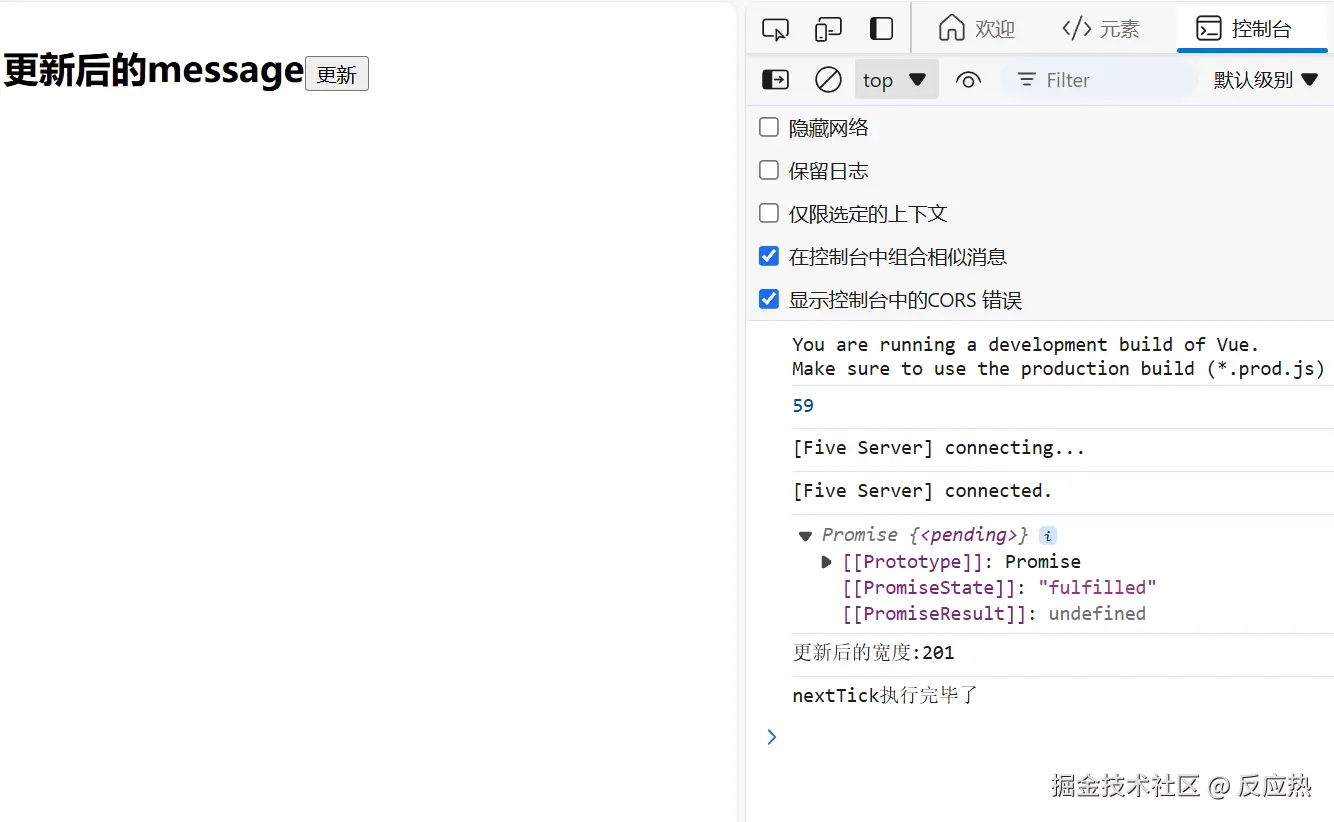This screenshot has height=822, width=1334.
Task: Open the 默认级别 log level dropdown
Action: tap(1266, 80)
